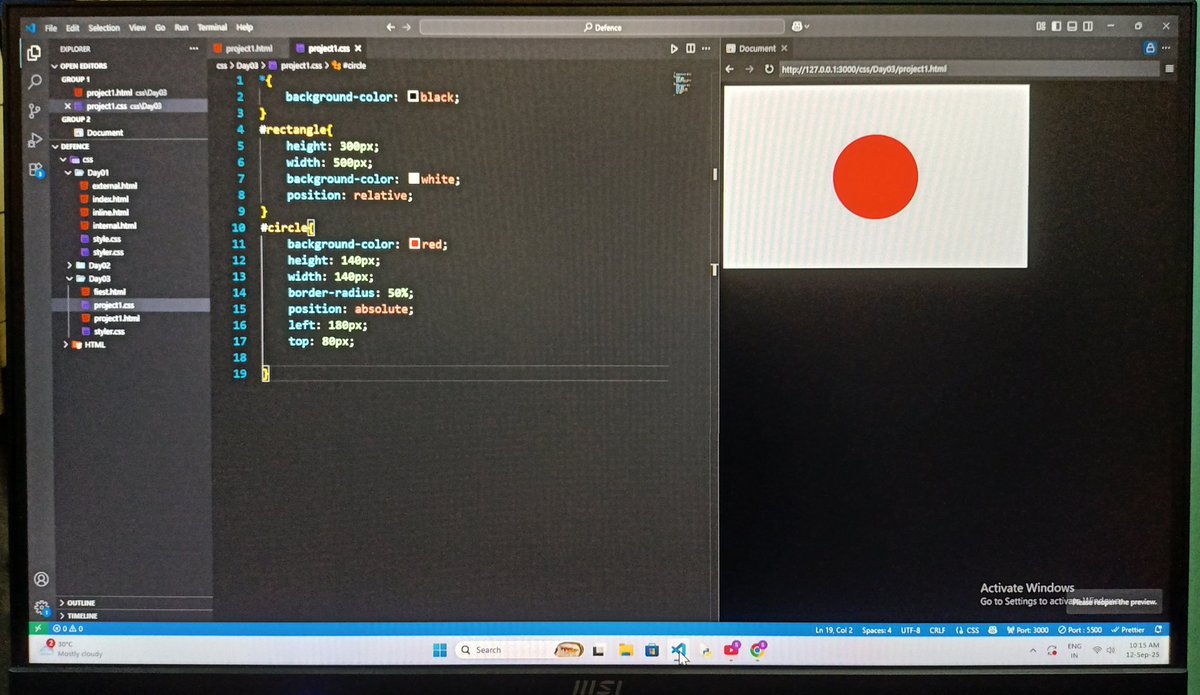Open the Selection menu
Viewport: 1200px width, 695px height.
[104, 27]
